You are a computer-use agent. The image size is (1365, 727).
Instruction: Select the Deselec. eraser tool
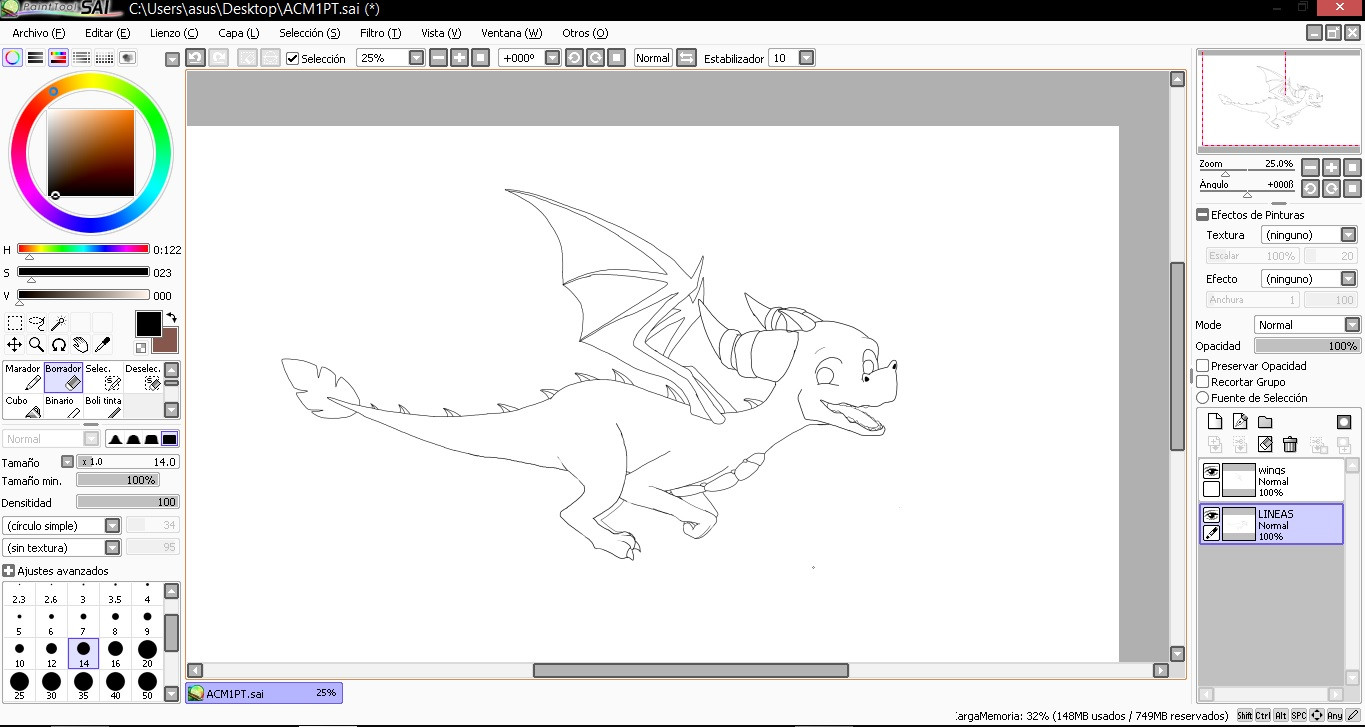(143, 377)
